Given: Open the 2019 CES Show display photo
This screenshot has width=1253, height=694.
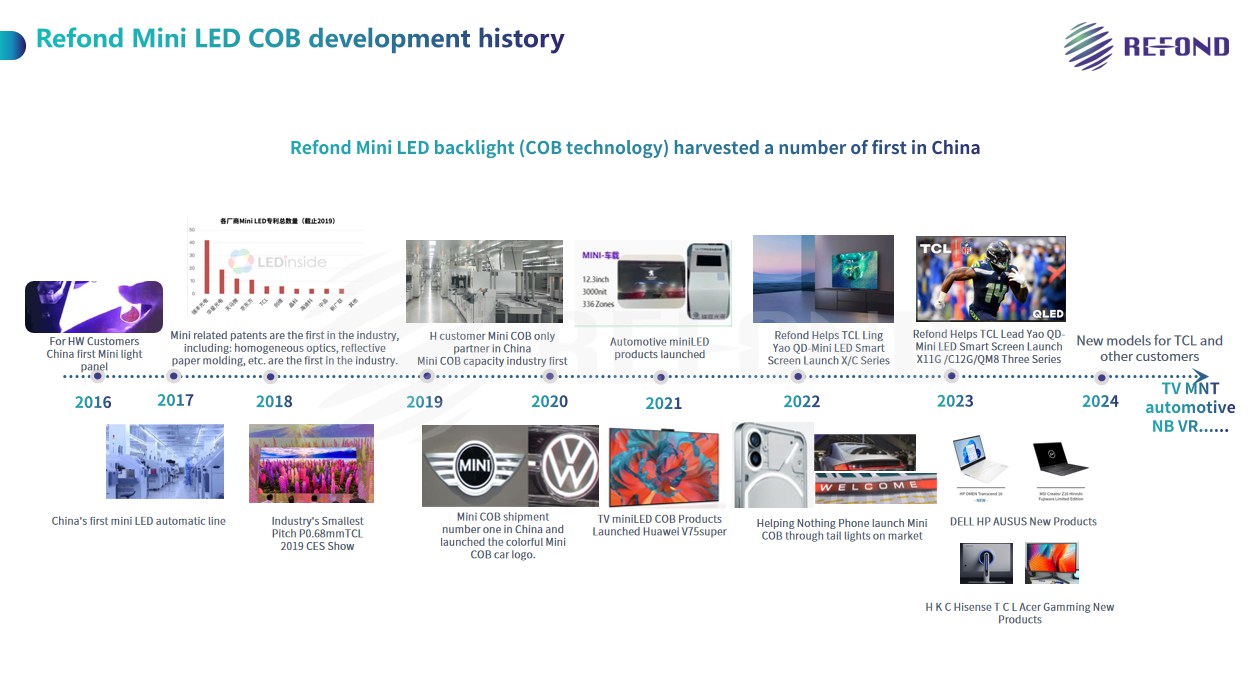Looking at the screenshot, I should point(311,463).
